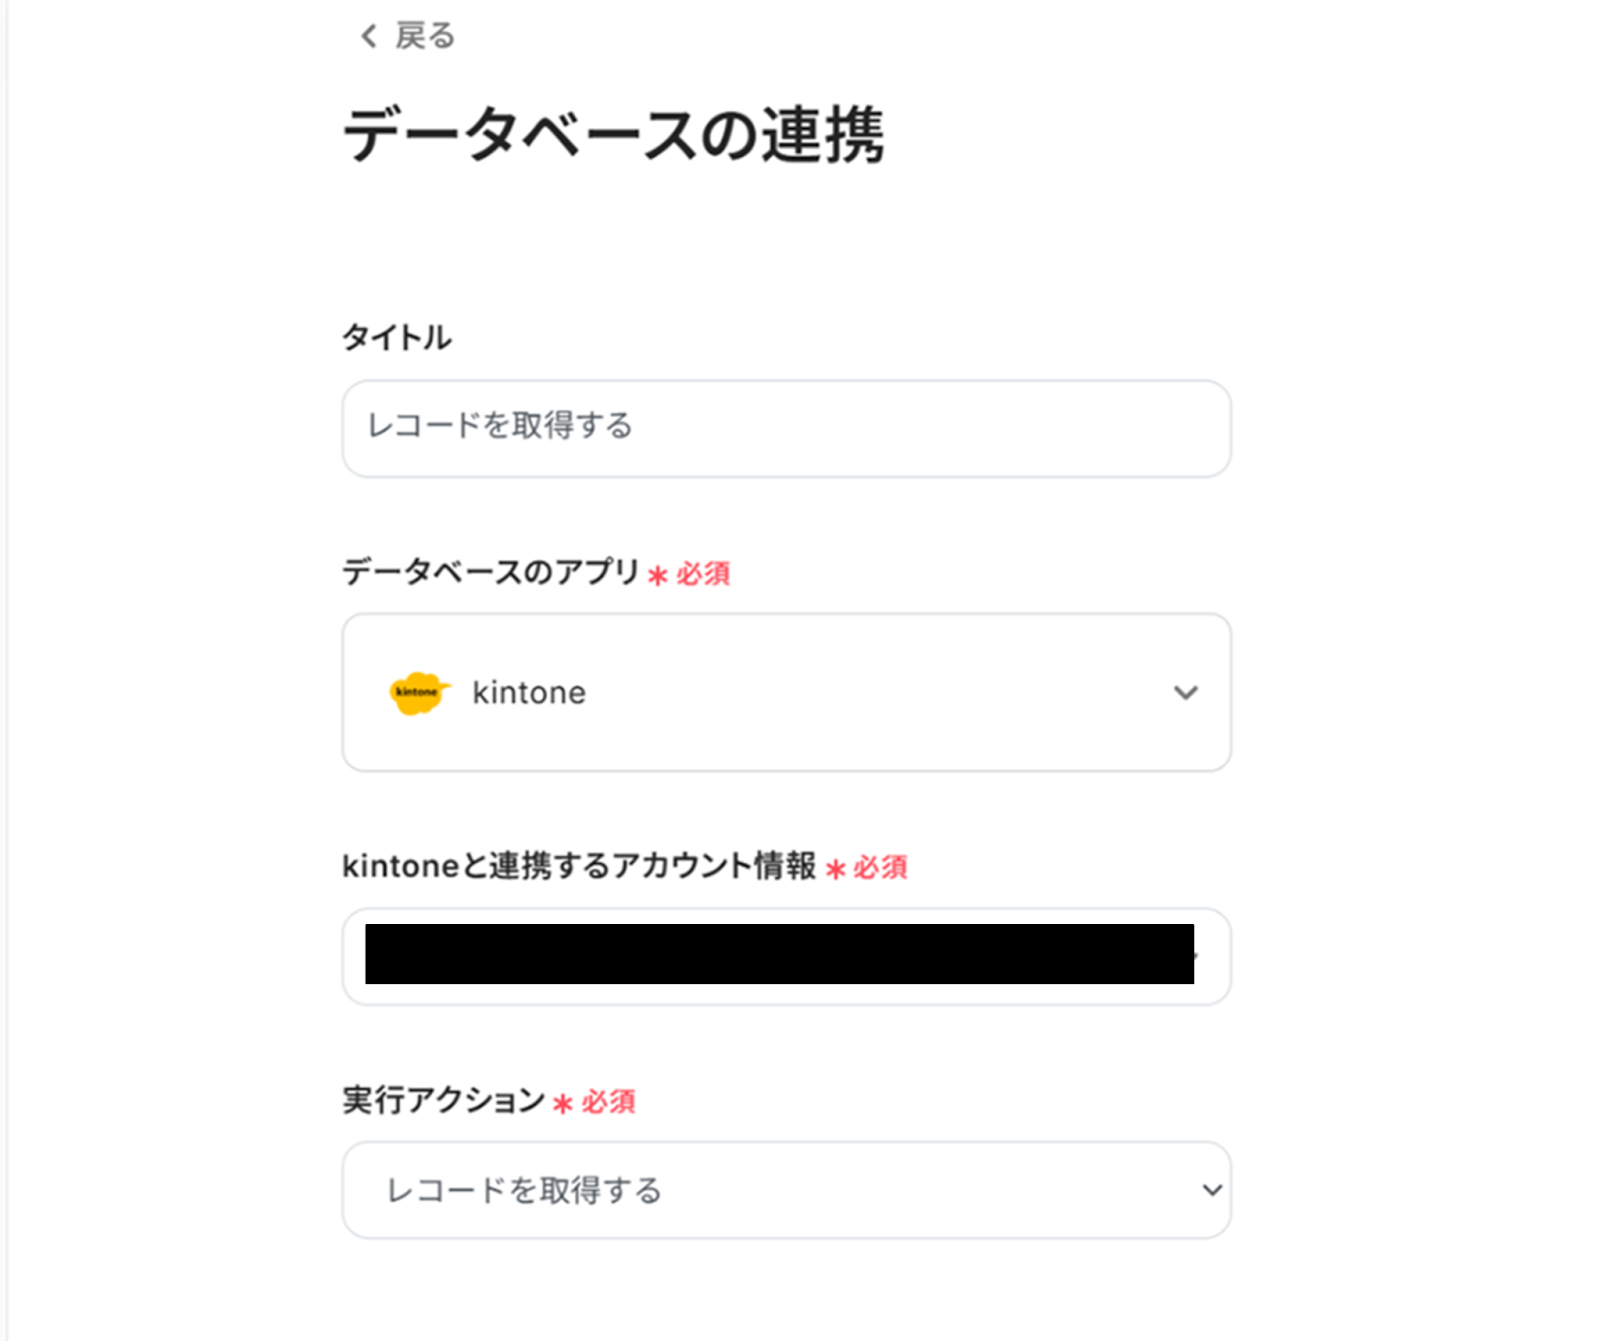
Task: Open the kintone account info selector
Action: point(786,956)
